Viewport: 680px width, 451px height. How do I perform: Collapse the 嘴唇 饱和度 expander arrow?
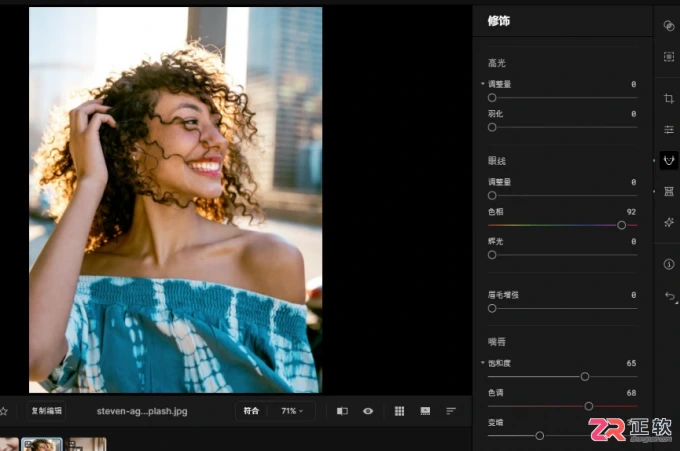pyautogui.click(x=483, y=363)
